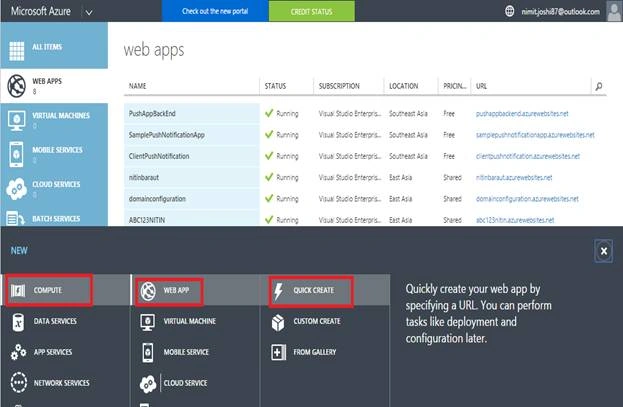
Task: Choose Cloud Service in compute submenu
Action: 185,383
